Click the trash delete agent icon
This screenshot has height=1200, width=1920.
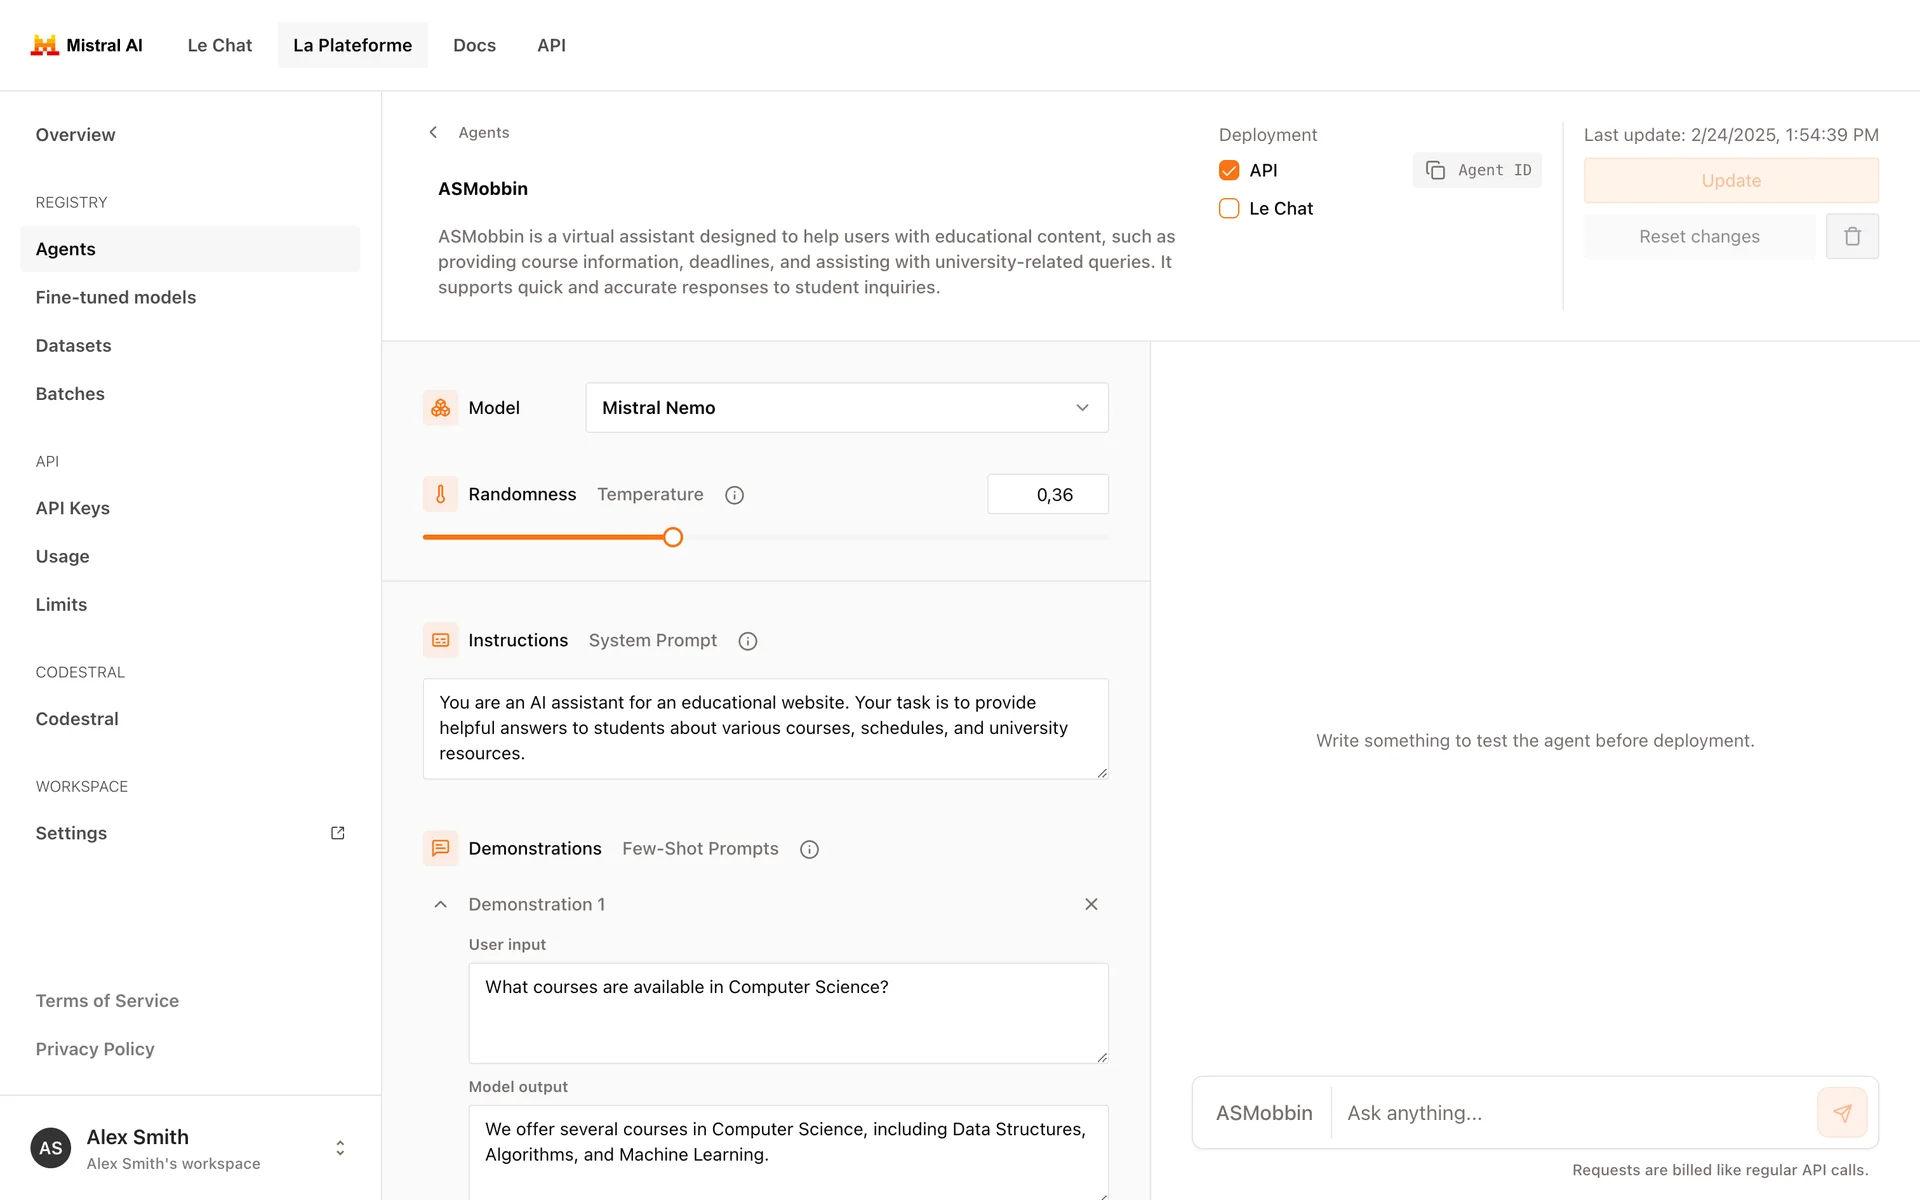[1852, 237]
